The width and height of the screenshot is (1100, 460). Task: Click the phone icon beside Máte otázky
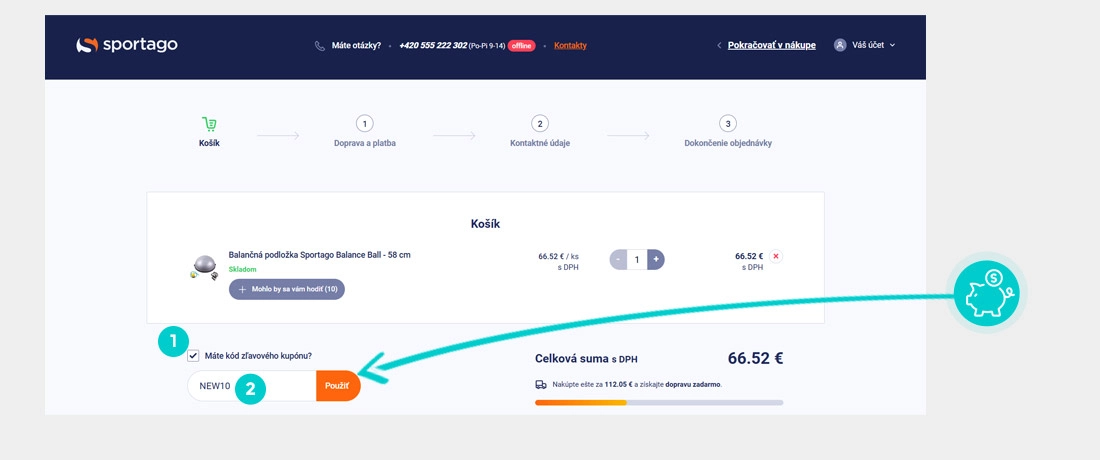tap(320, 45)
